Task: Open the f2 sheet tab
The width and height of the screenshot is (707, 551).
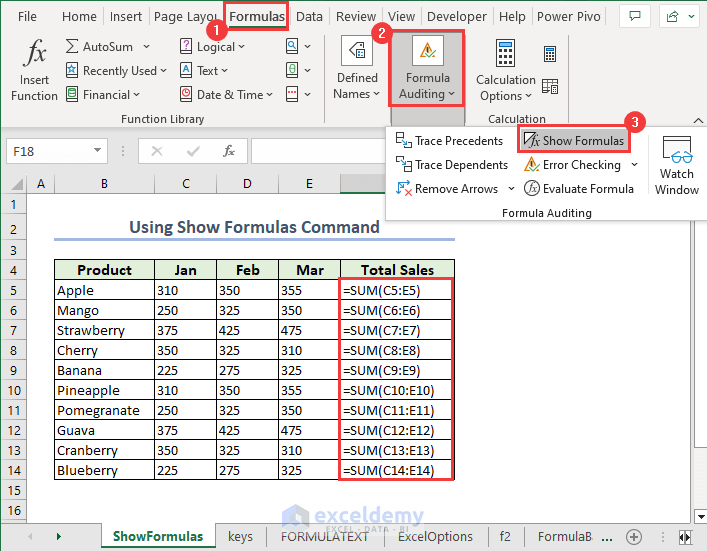Action: tap(505, 536)
